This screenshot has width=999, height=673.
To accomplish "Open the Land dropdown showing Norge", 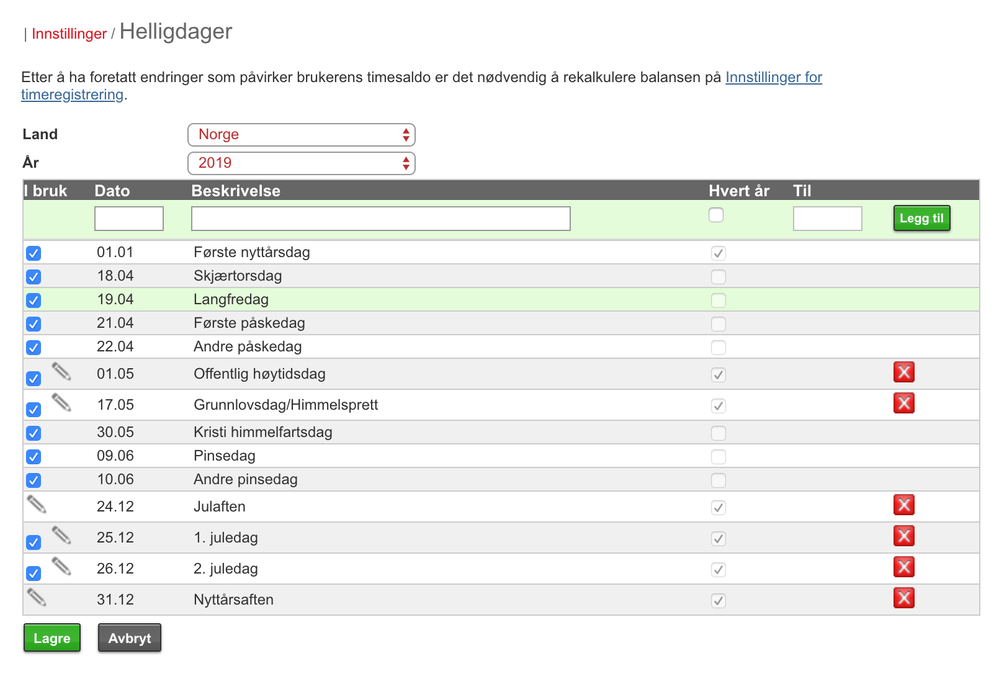I will click(x=301, y=134).
